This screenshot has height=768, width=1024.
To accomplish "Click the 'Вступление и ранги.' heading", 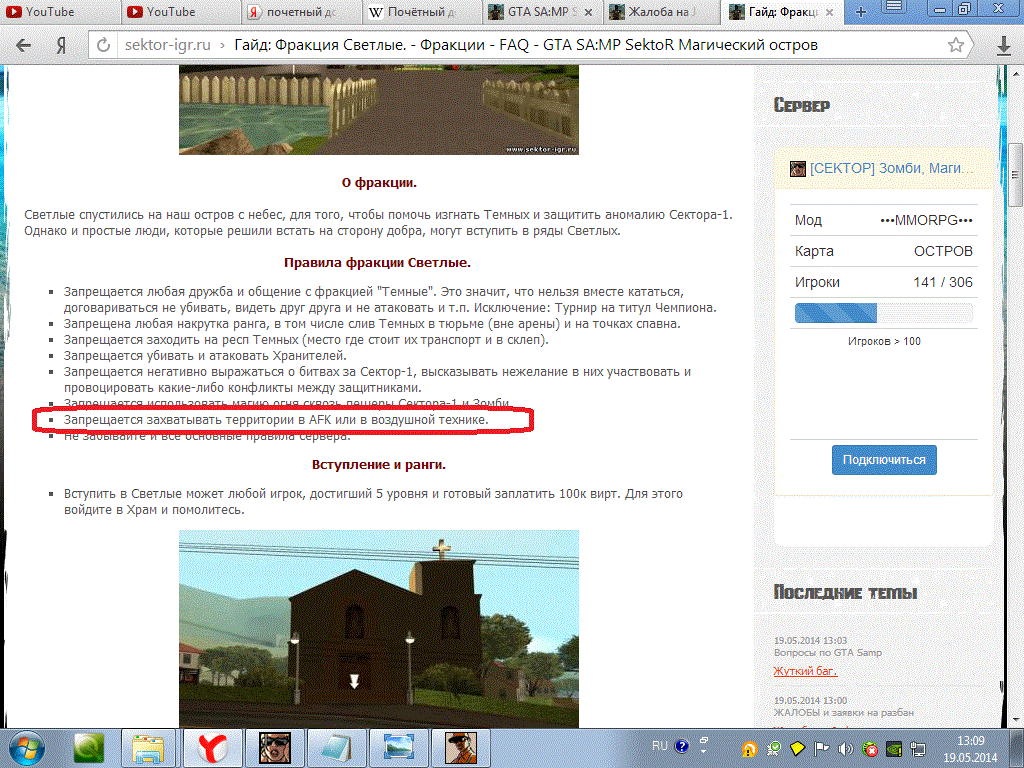I will click(379, 465).
